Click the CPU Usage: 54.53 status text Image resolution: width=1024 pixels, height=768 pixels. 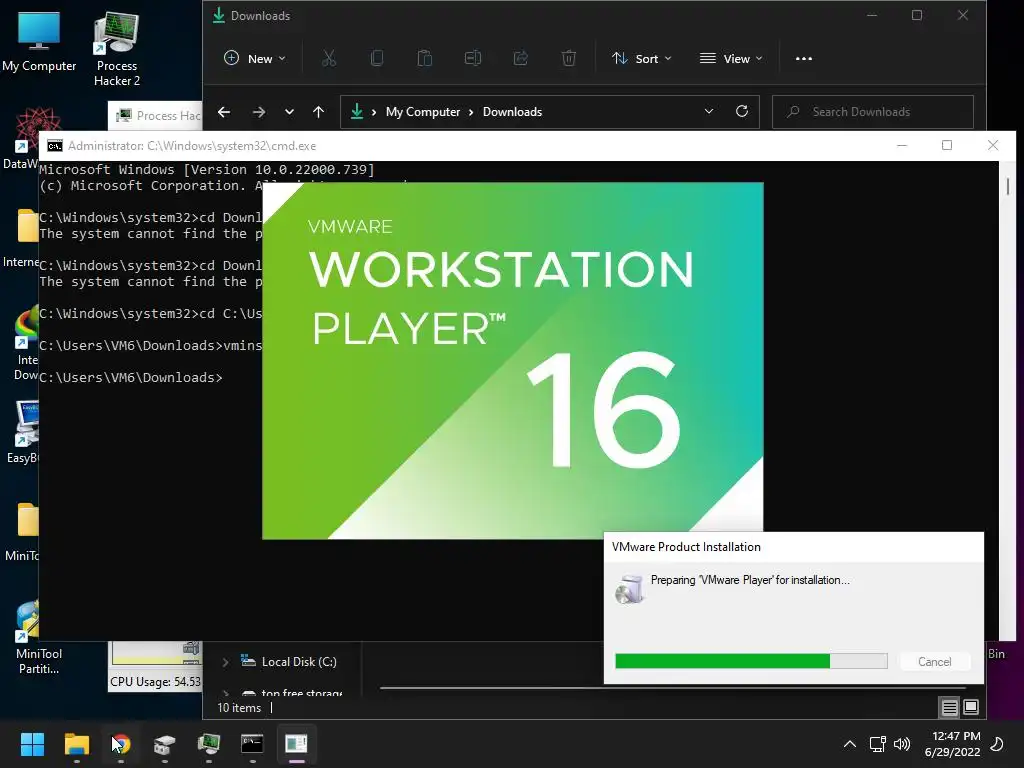coord(155,682)
